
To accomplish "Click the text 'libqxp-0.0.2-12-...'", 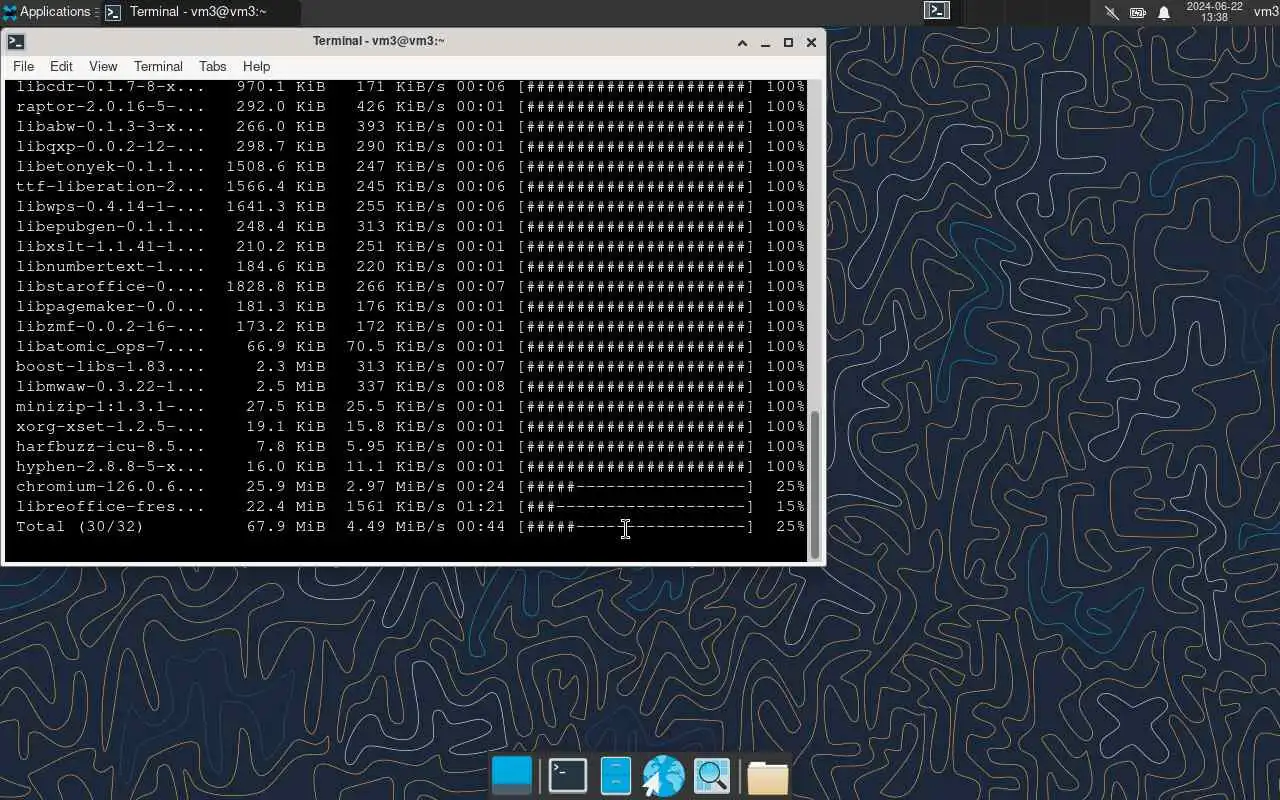I will (x=110, y=146).
